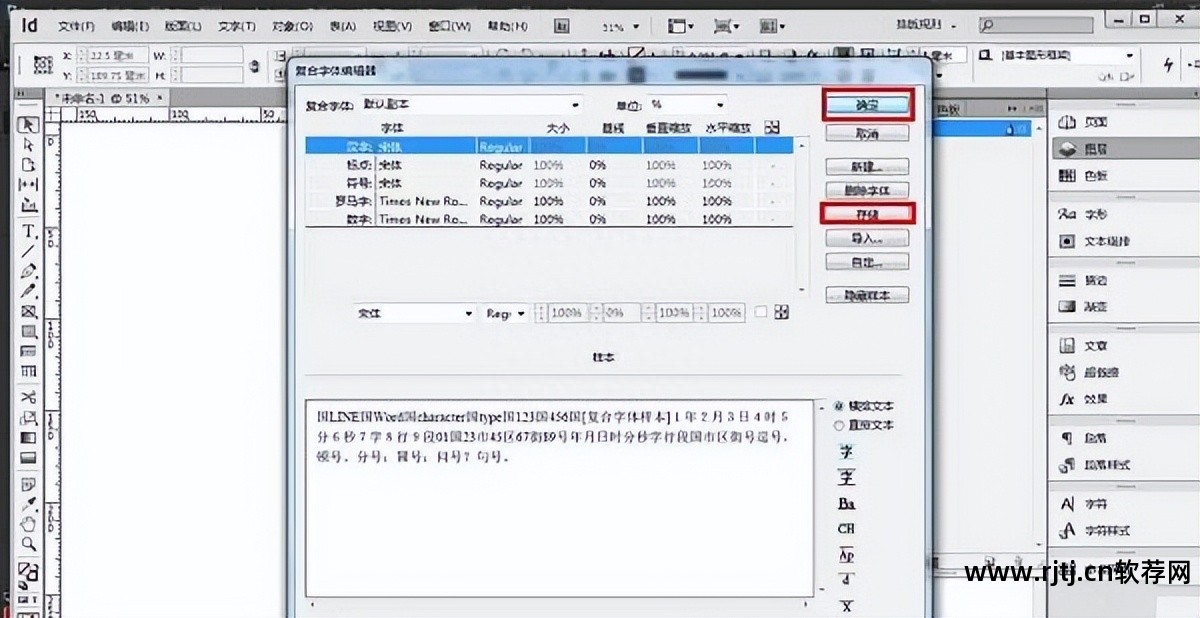Select the Pencil tool
The width and height of the screenshot is (1200, 618).
pos(29,291)
